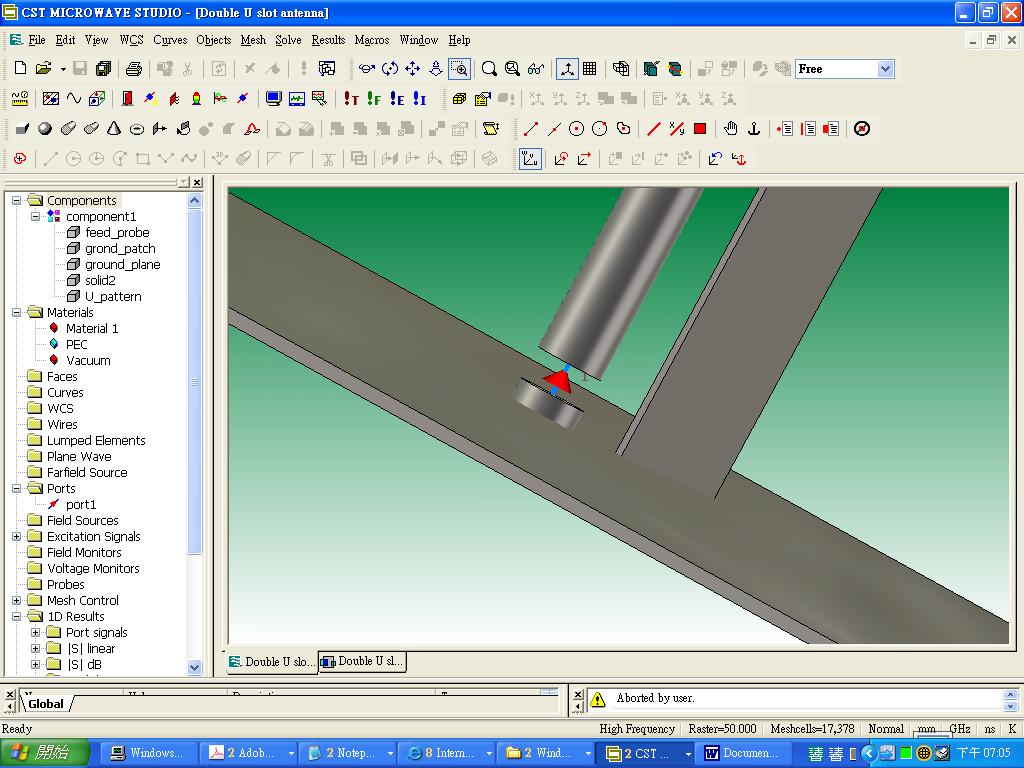Open the File menu
Screen dimensions: 1024x768
click(37, 40)
